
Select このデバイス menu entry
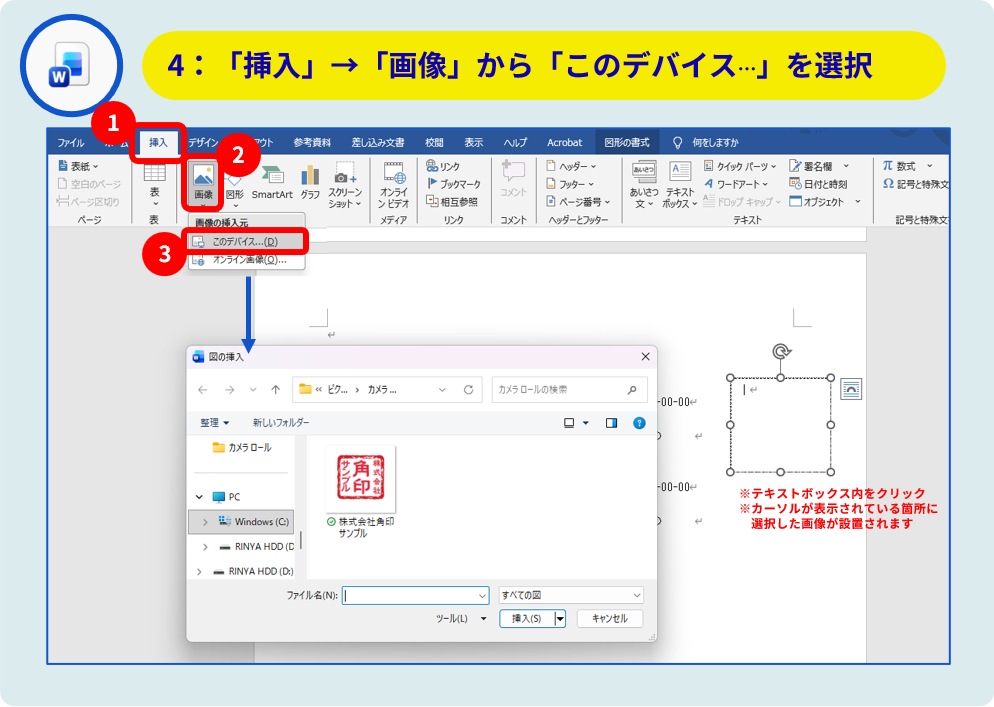pyautogui.click(x=245, y=241)
